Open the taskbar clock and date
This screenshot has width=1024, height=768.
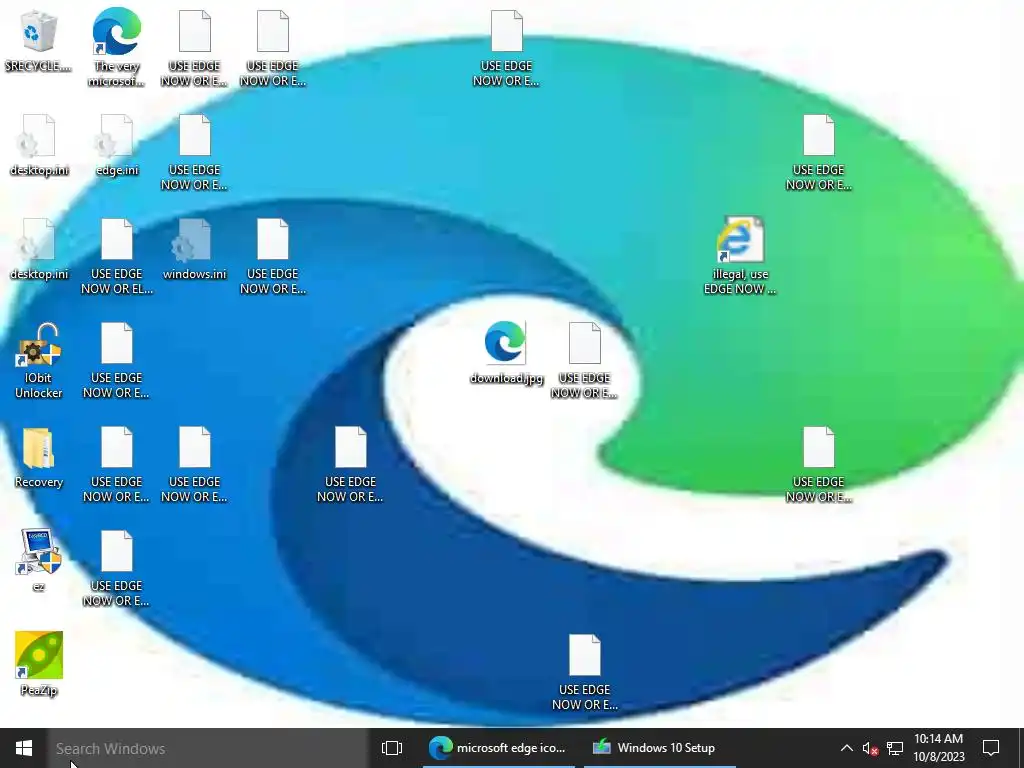tap(938, 748)
